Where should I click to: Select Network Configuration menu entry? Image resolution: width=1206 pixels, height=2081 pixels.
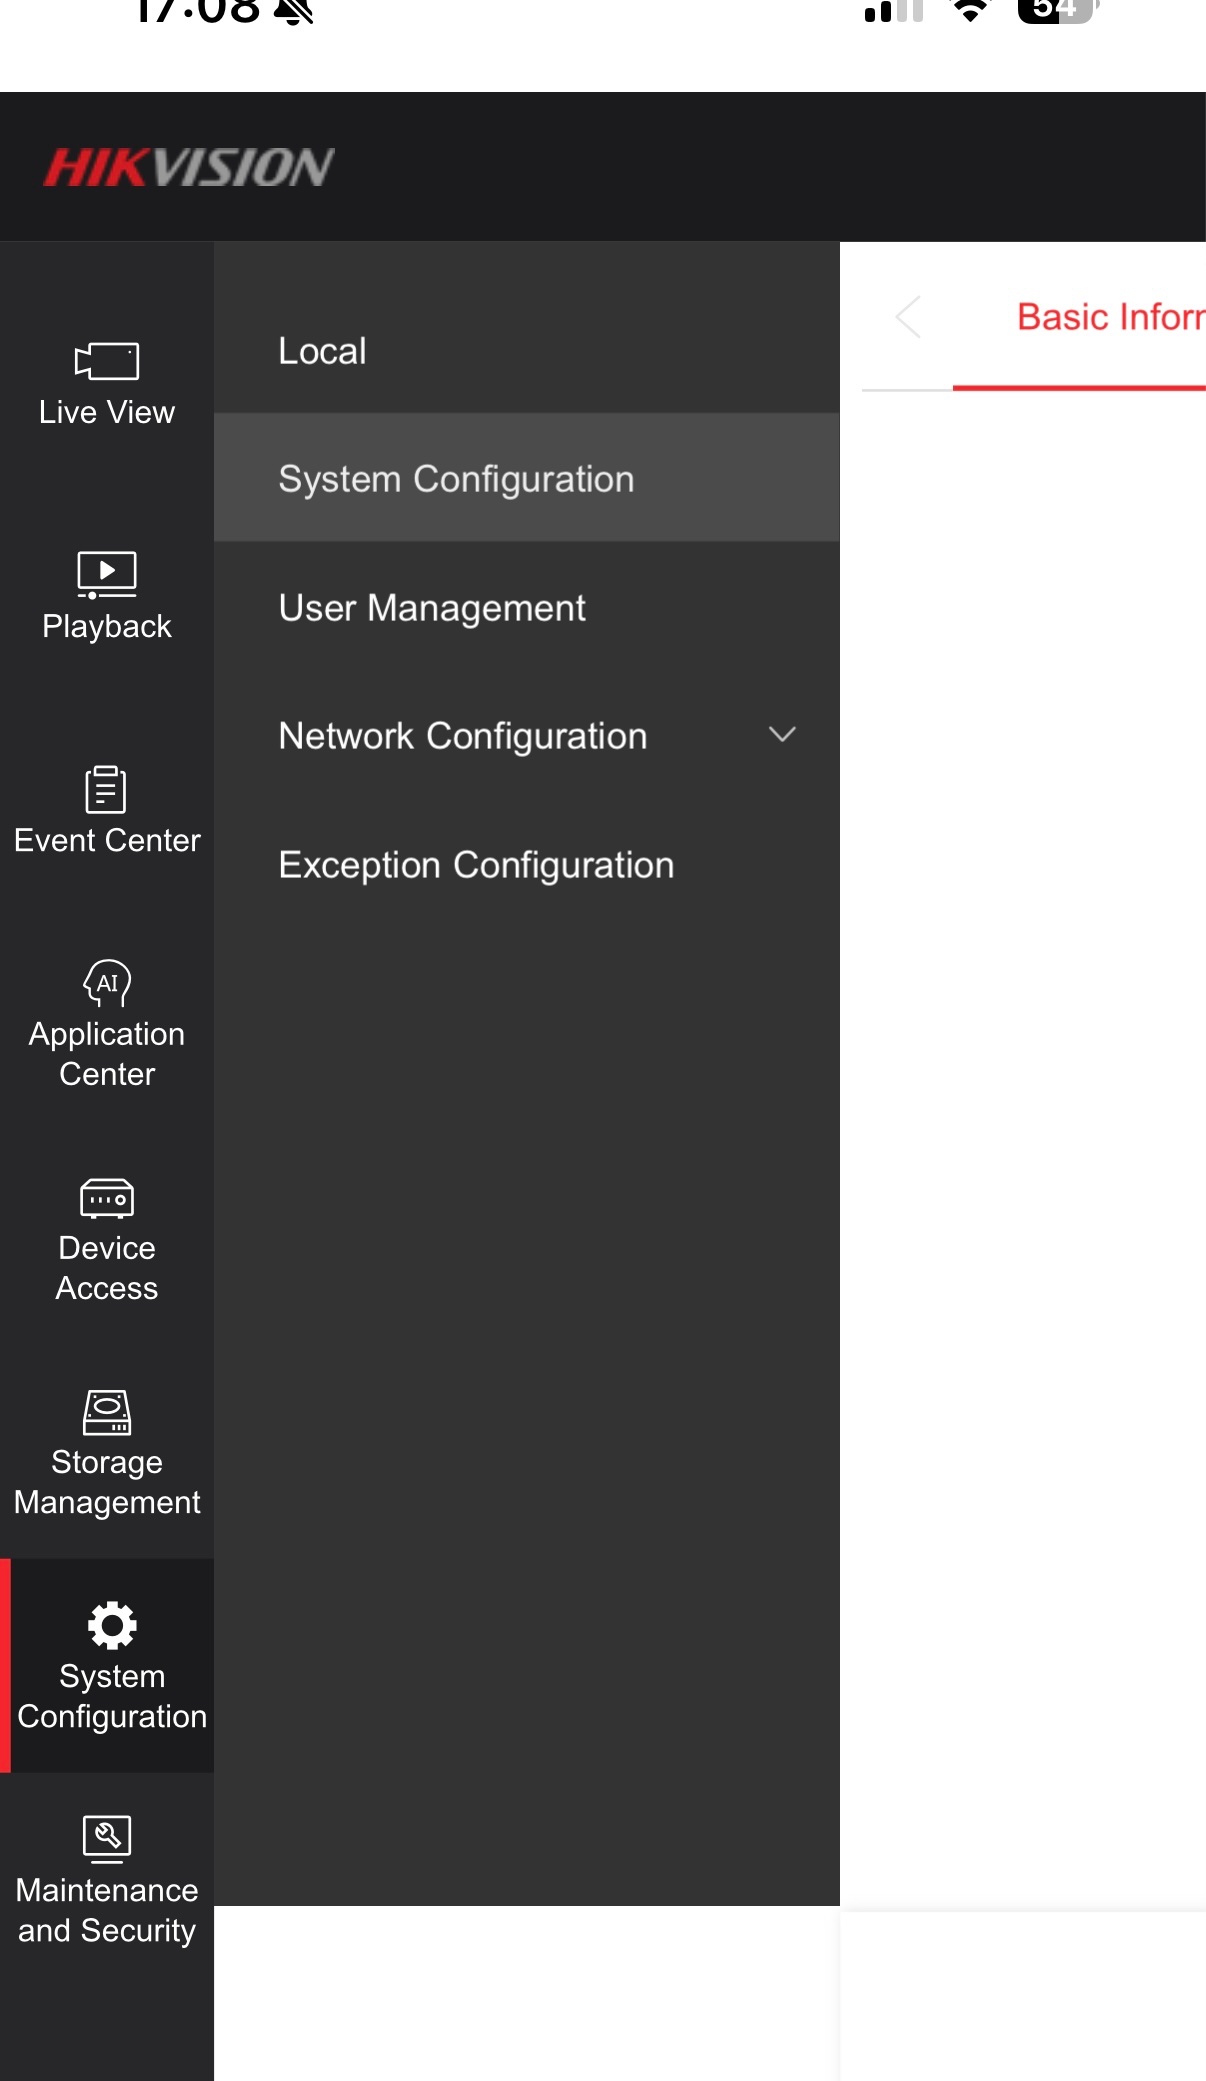click(463, 736)
